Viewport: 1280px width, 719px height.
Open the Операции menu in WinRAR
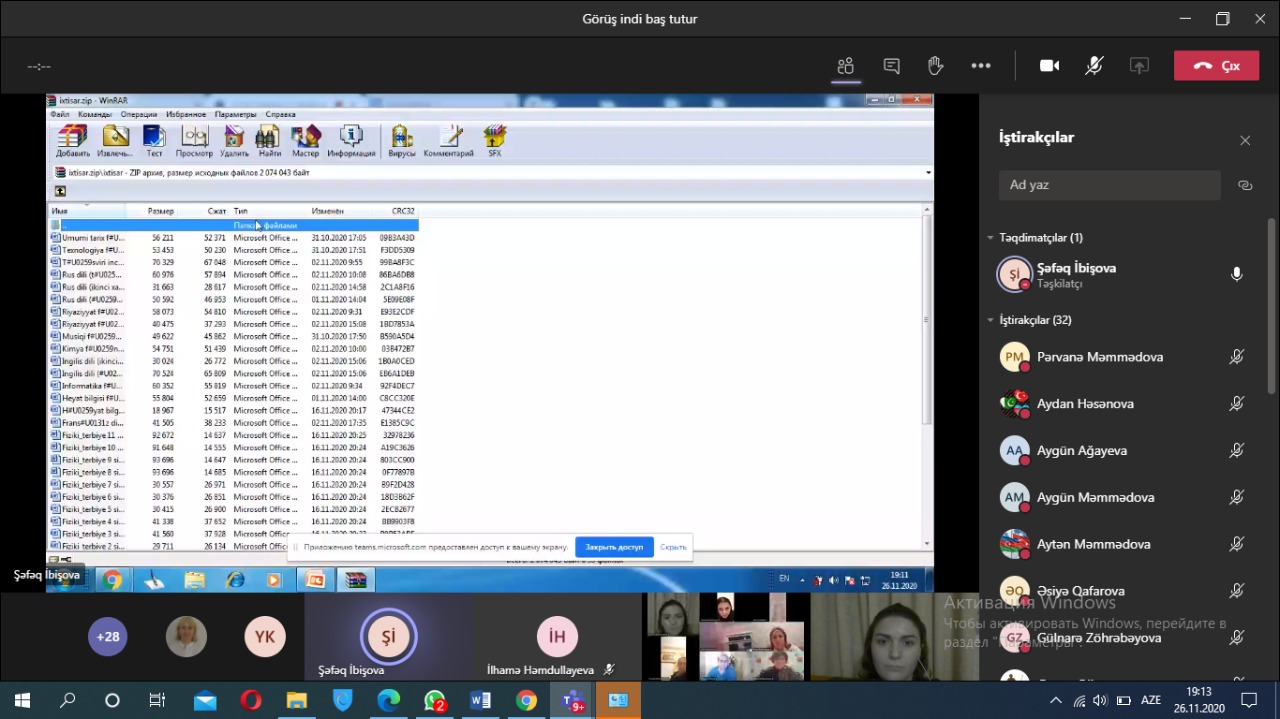(x=139, y=115)
